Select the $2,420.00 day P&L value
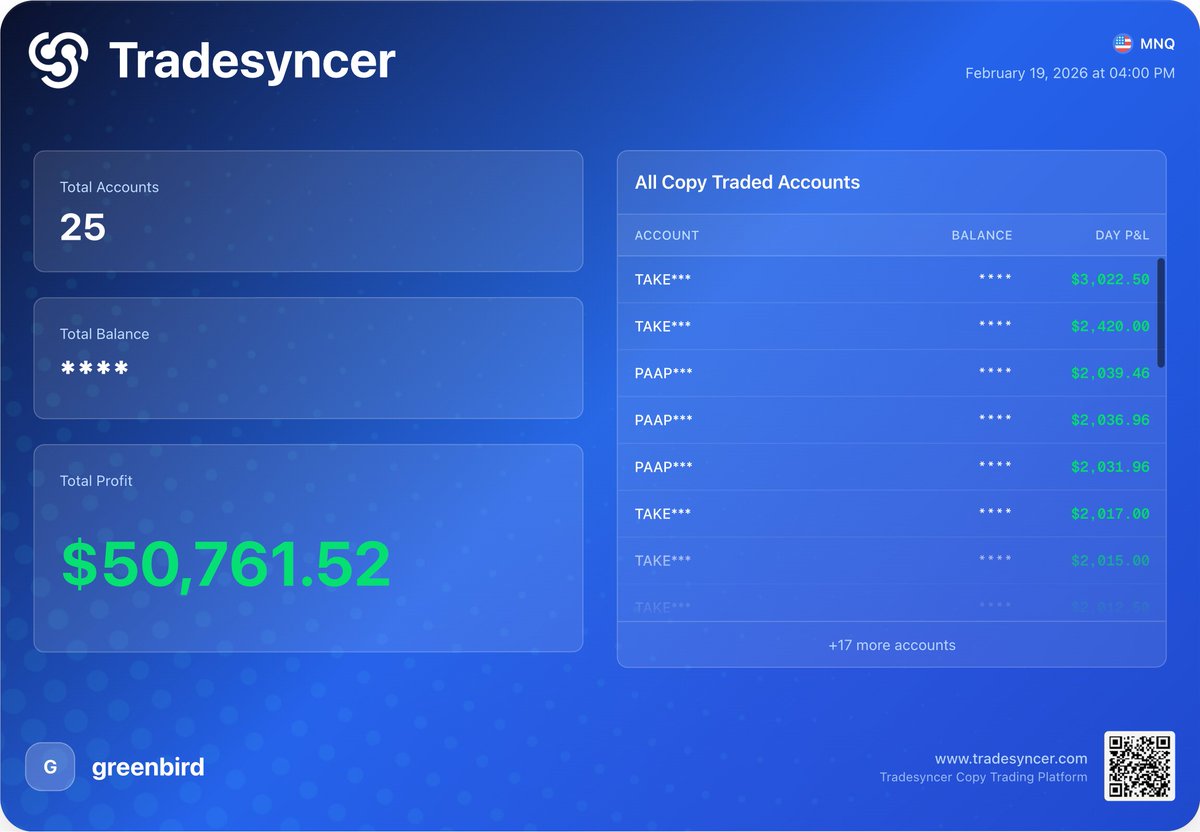This screenshot has width=1200, height=832. 1110,327
